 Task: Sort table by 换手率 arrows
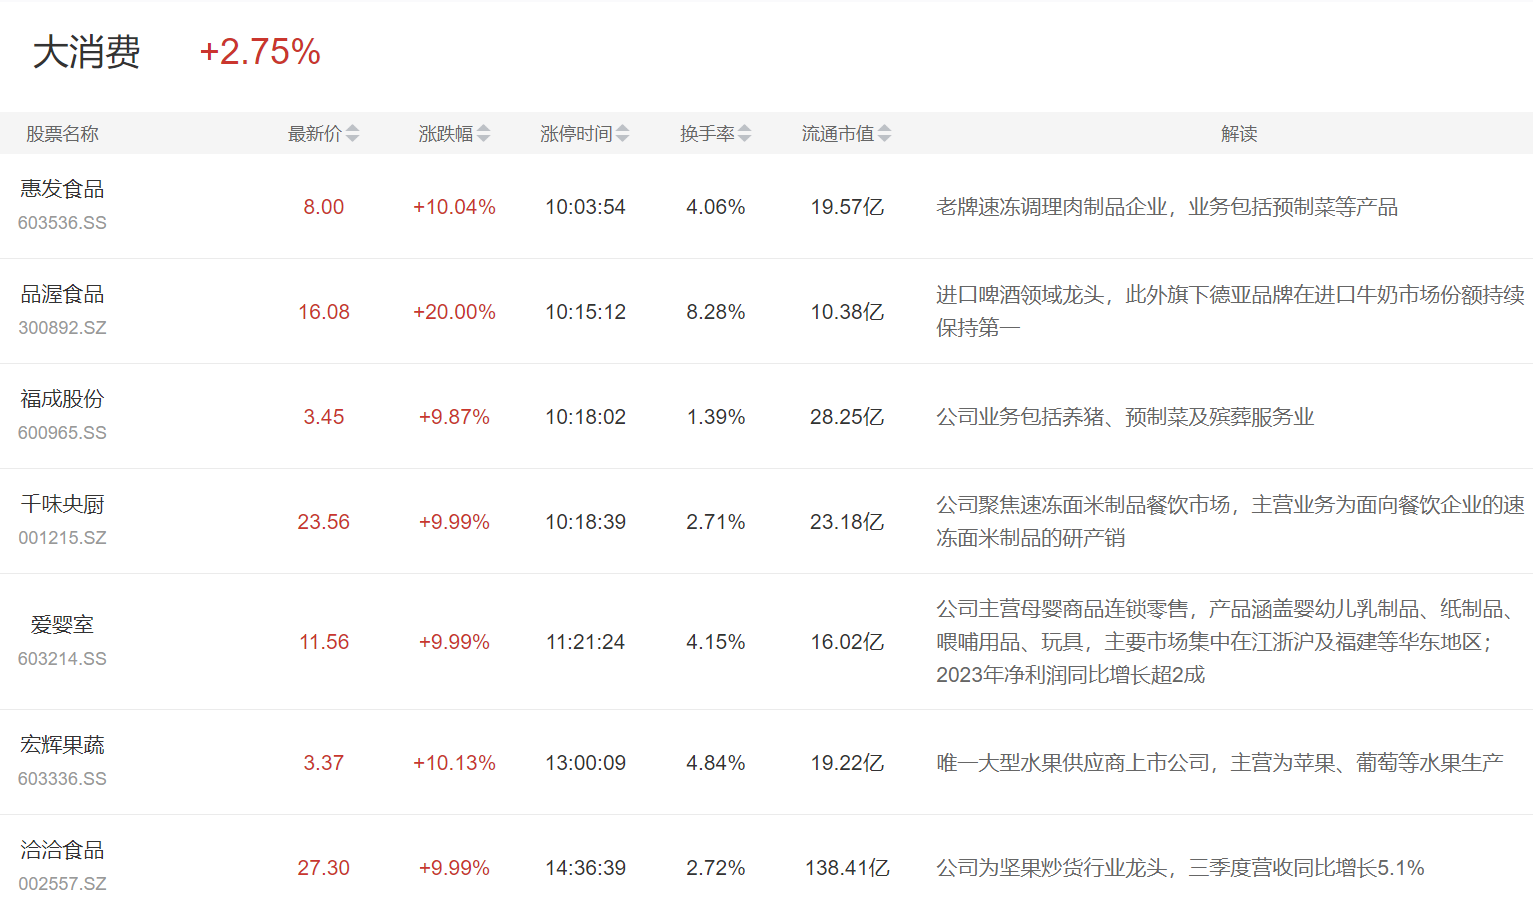click(x=744, y=134)
